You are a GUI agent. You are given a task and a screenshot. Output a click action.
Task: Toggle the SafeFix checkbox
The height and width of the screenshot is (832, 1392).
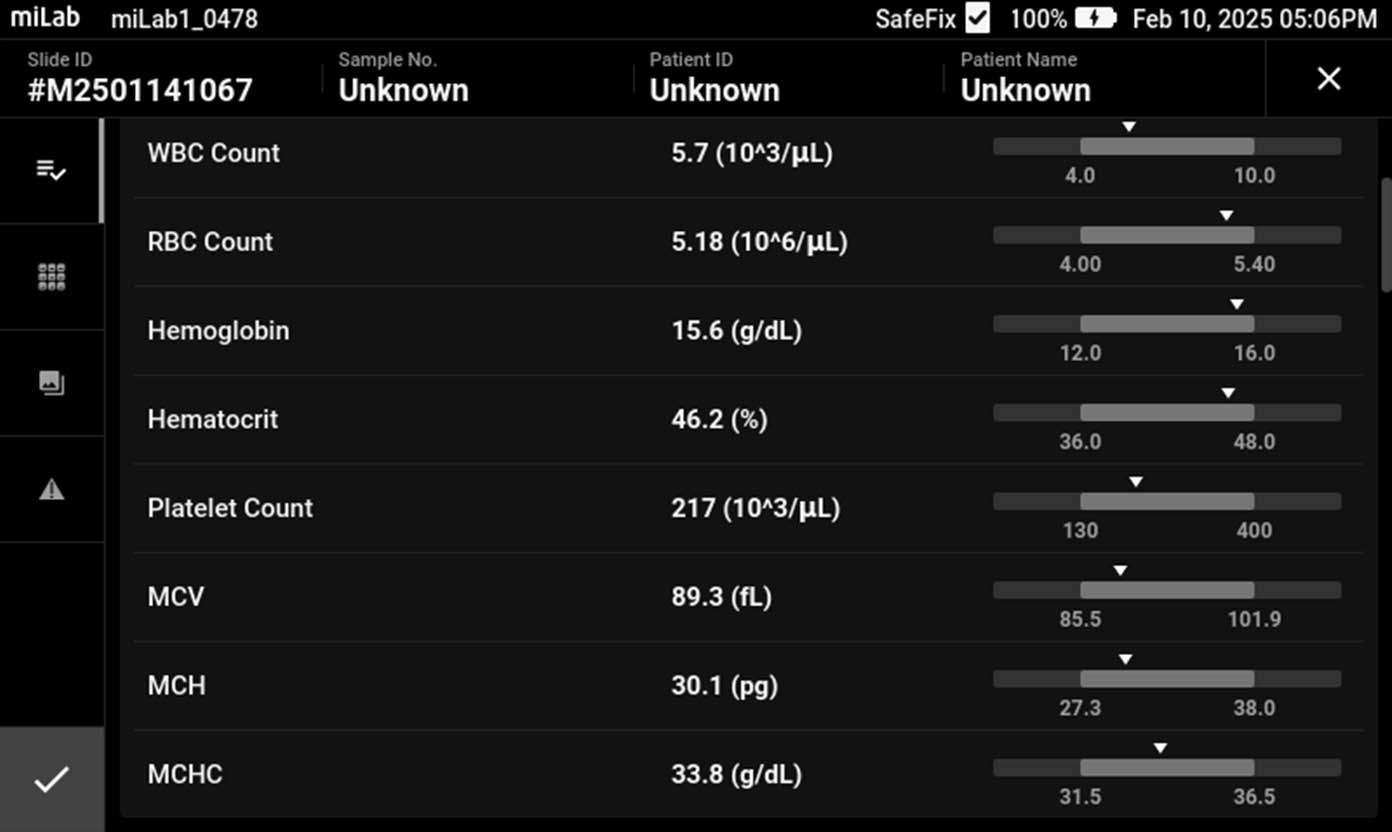point(977,19)
